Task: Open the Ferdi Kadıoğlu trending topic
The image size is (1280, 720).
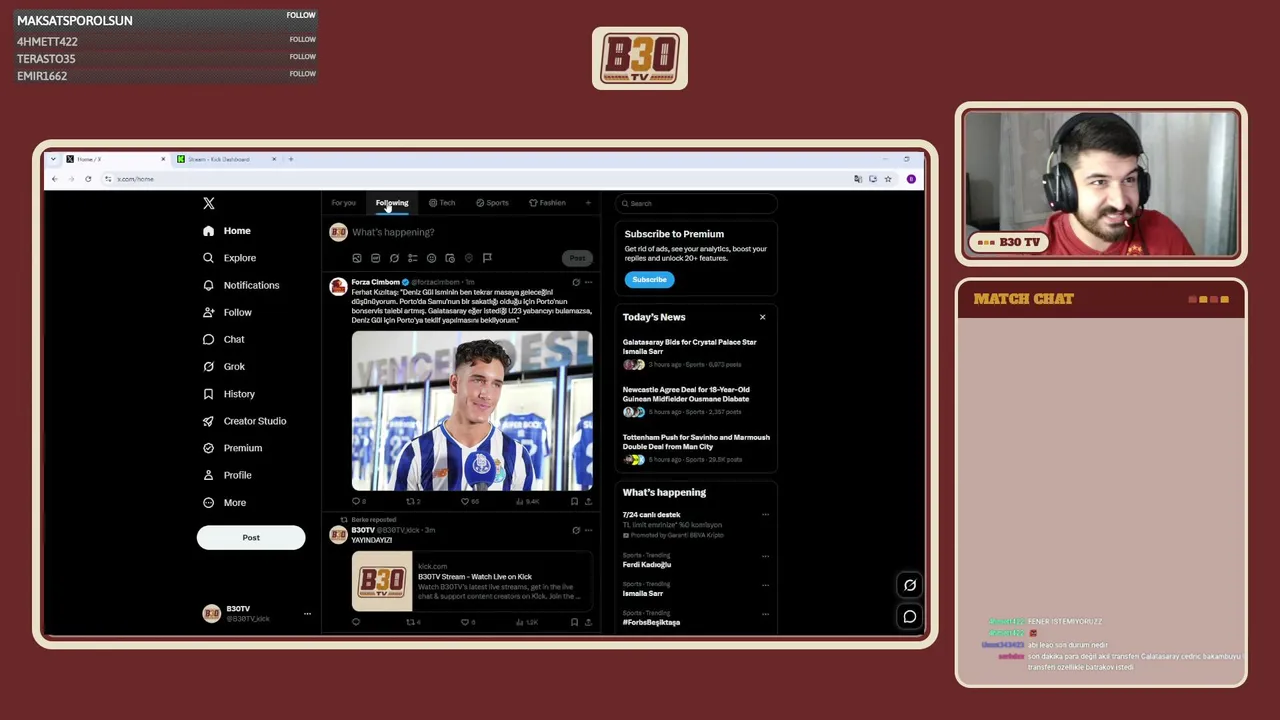Action: tap(647, 565)
